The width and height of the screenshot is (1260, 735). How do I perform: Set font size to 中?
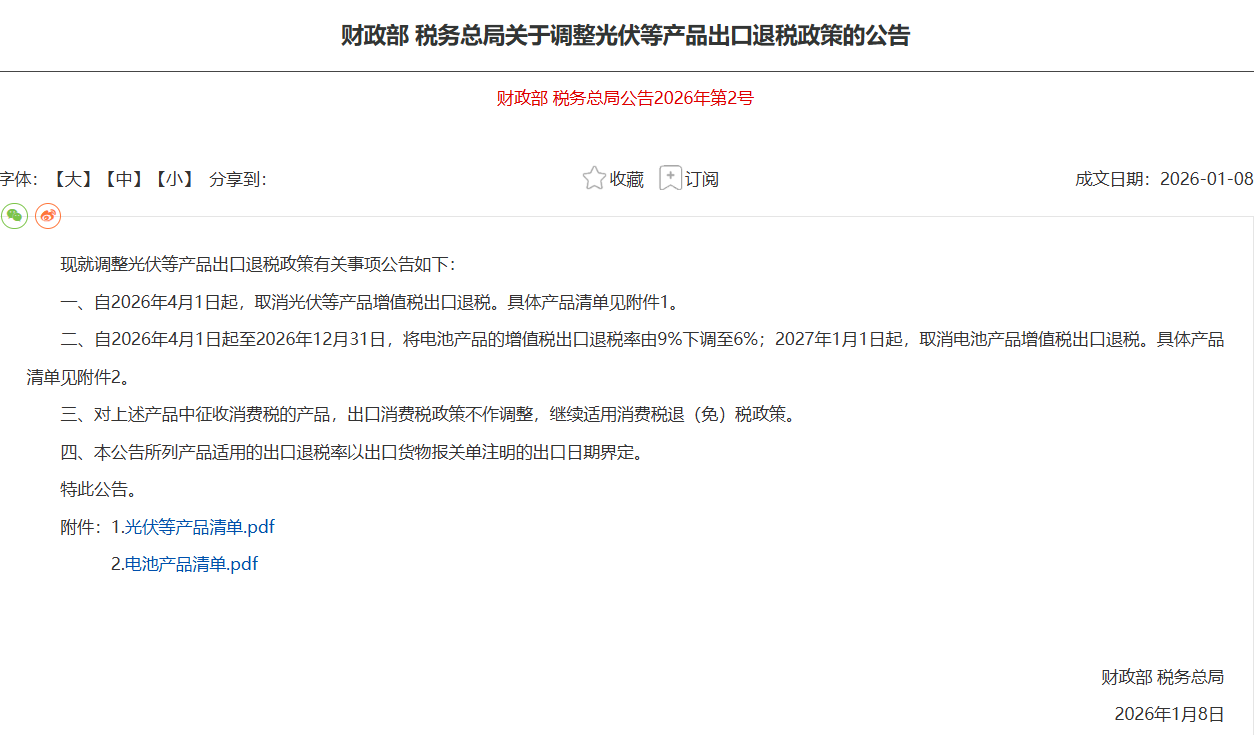(x=123, y=180)
